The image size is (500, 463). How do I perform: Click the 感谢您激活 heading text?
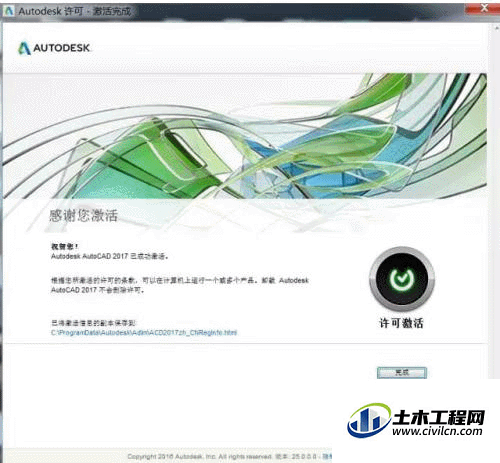pos(83,215)
